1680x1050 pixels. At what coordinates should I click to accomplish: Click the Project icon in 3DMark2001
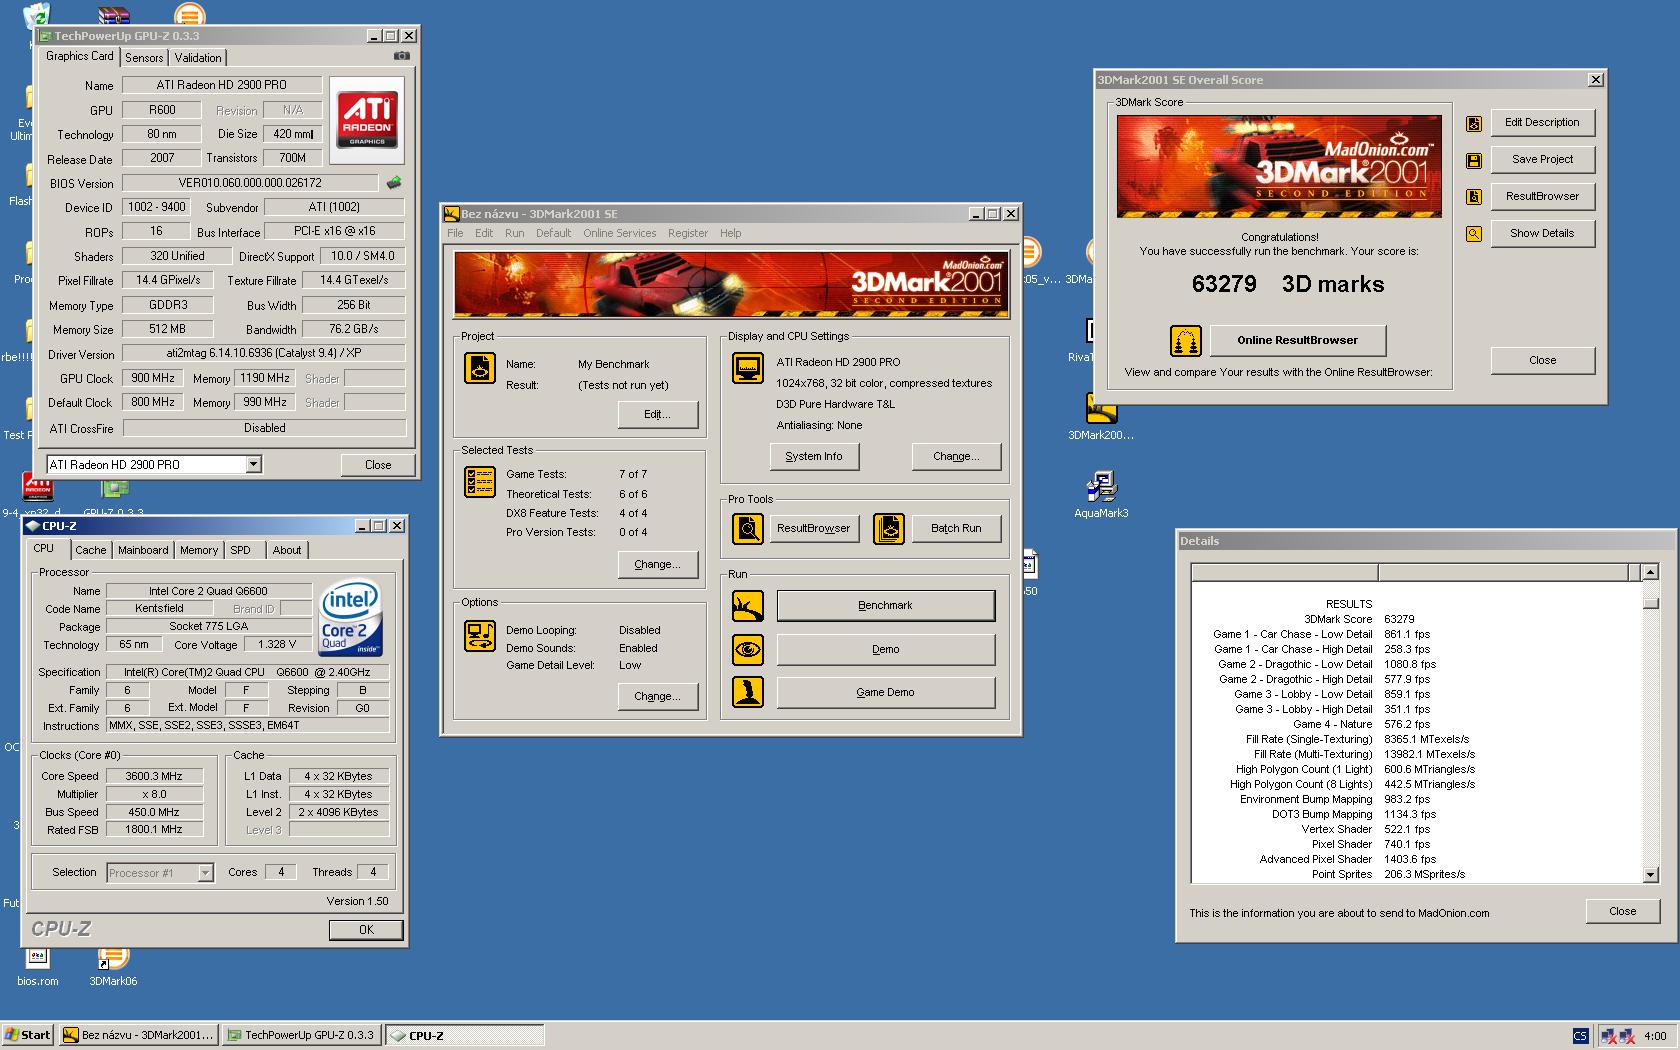click(480, 368)
